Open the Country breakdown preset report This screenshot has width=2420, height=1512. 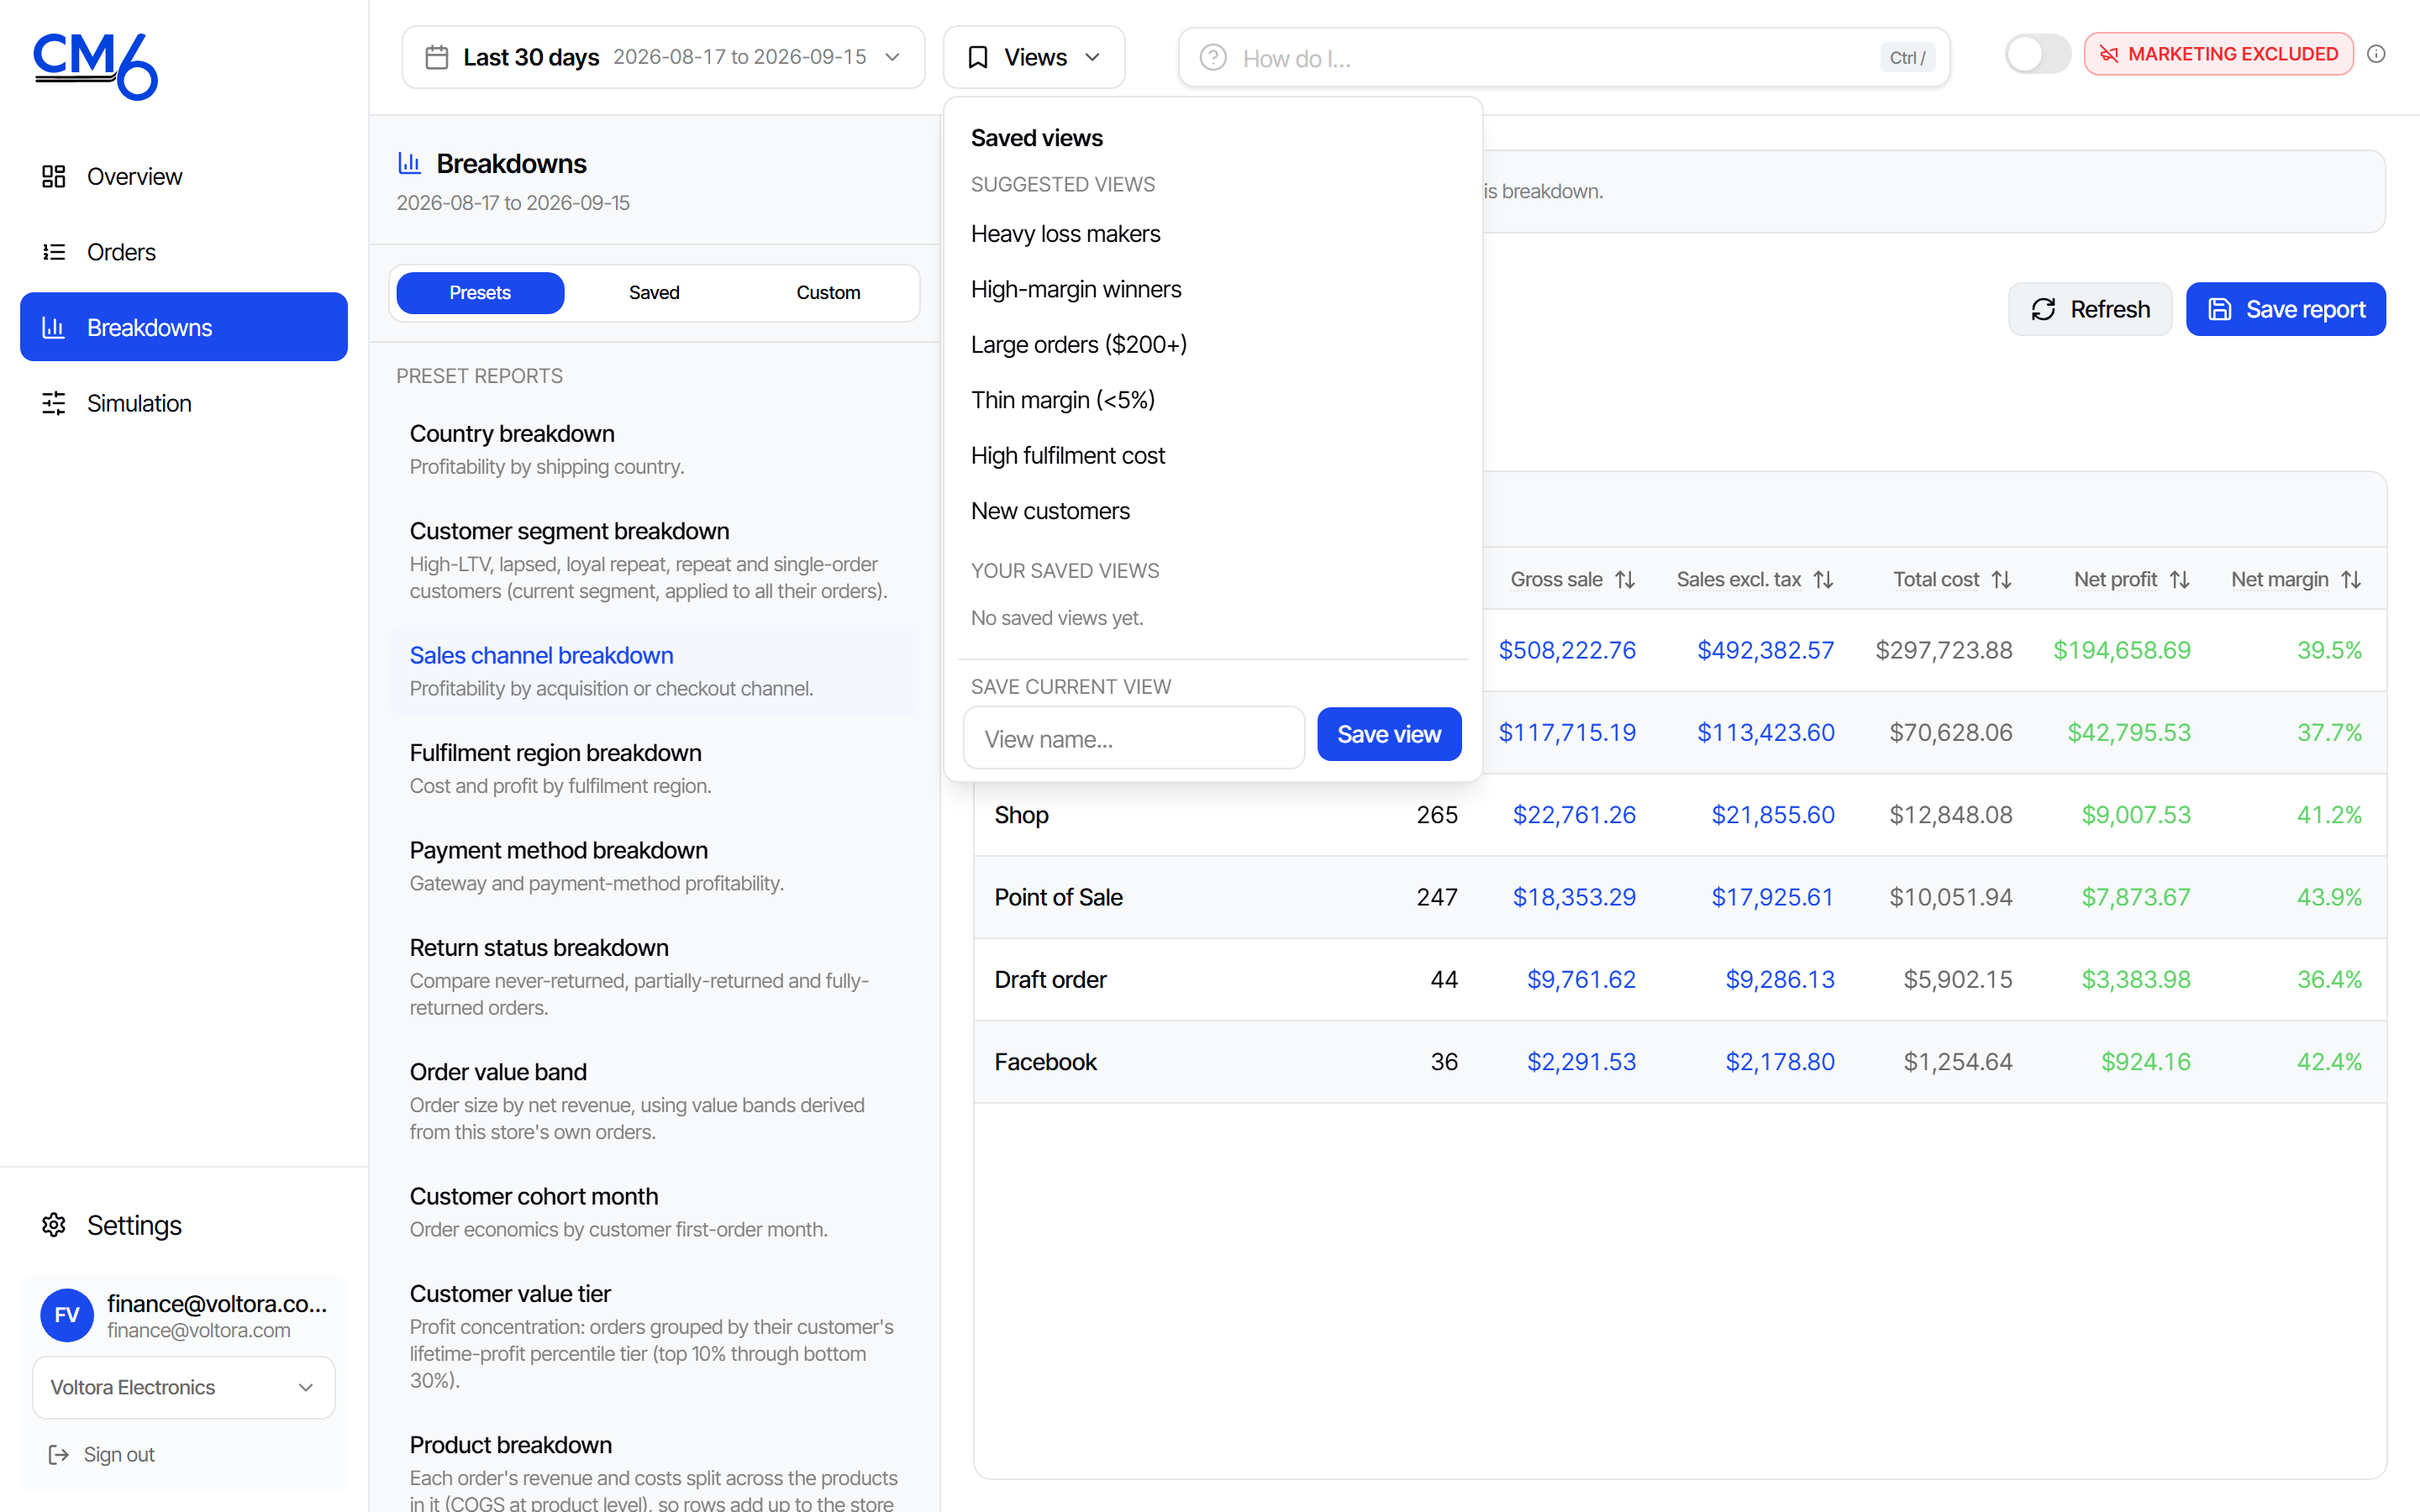pyautogui.click(x=654, y=449)
